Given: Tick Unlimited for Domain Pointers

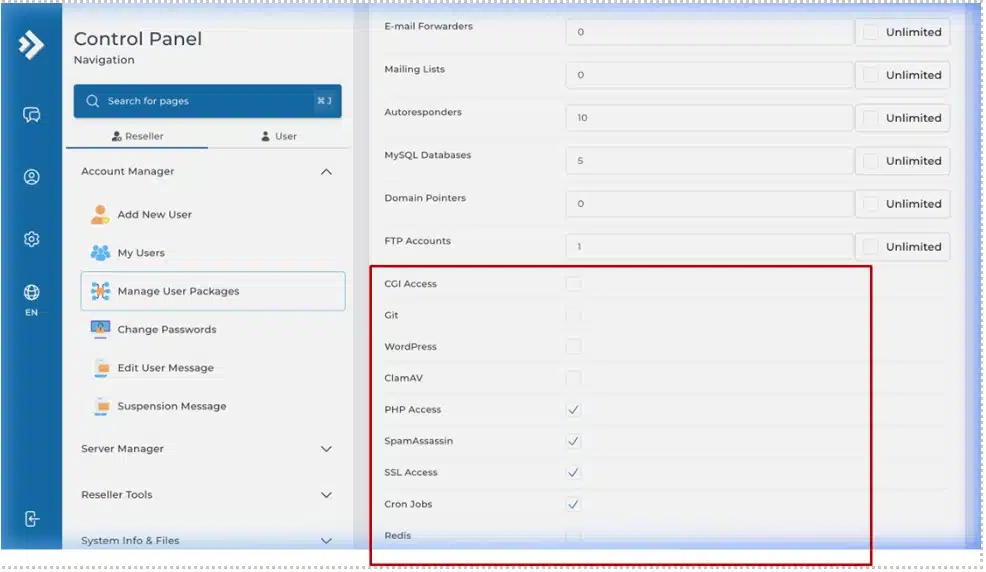Looking at the screenshot, I should [x=870, y=204].
